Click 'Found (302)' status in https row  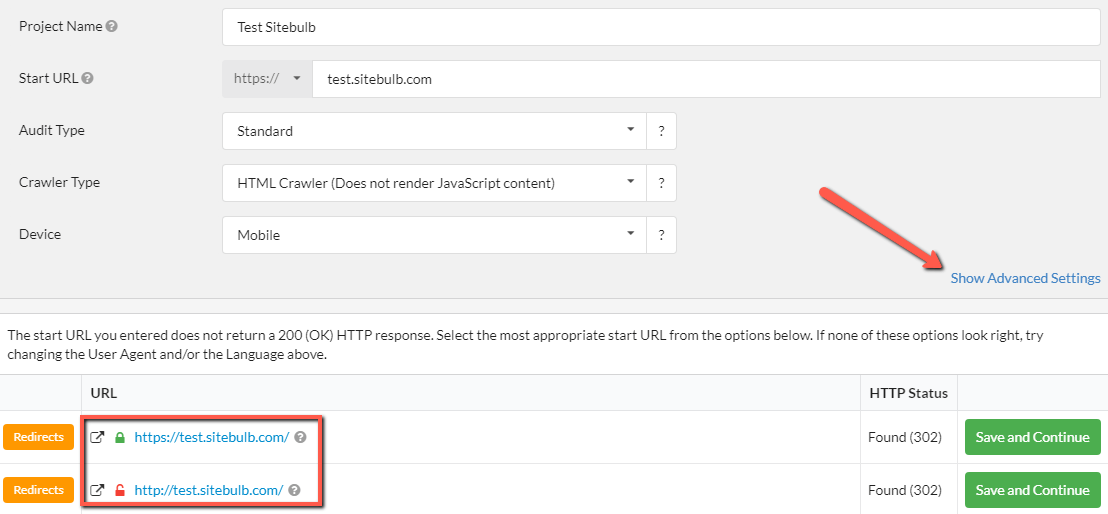point(904,438)
